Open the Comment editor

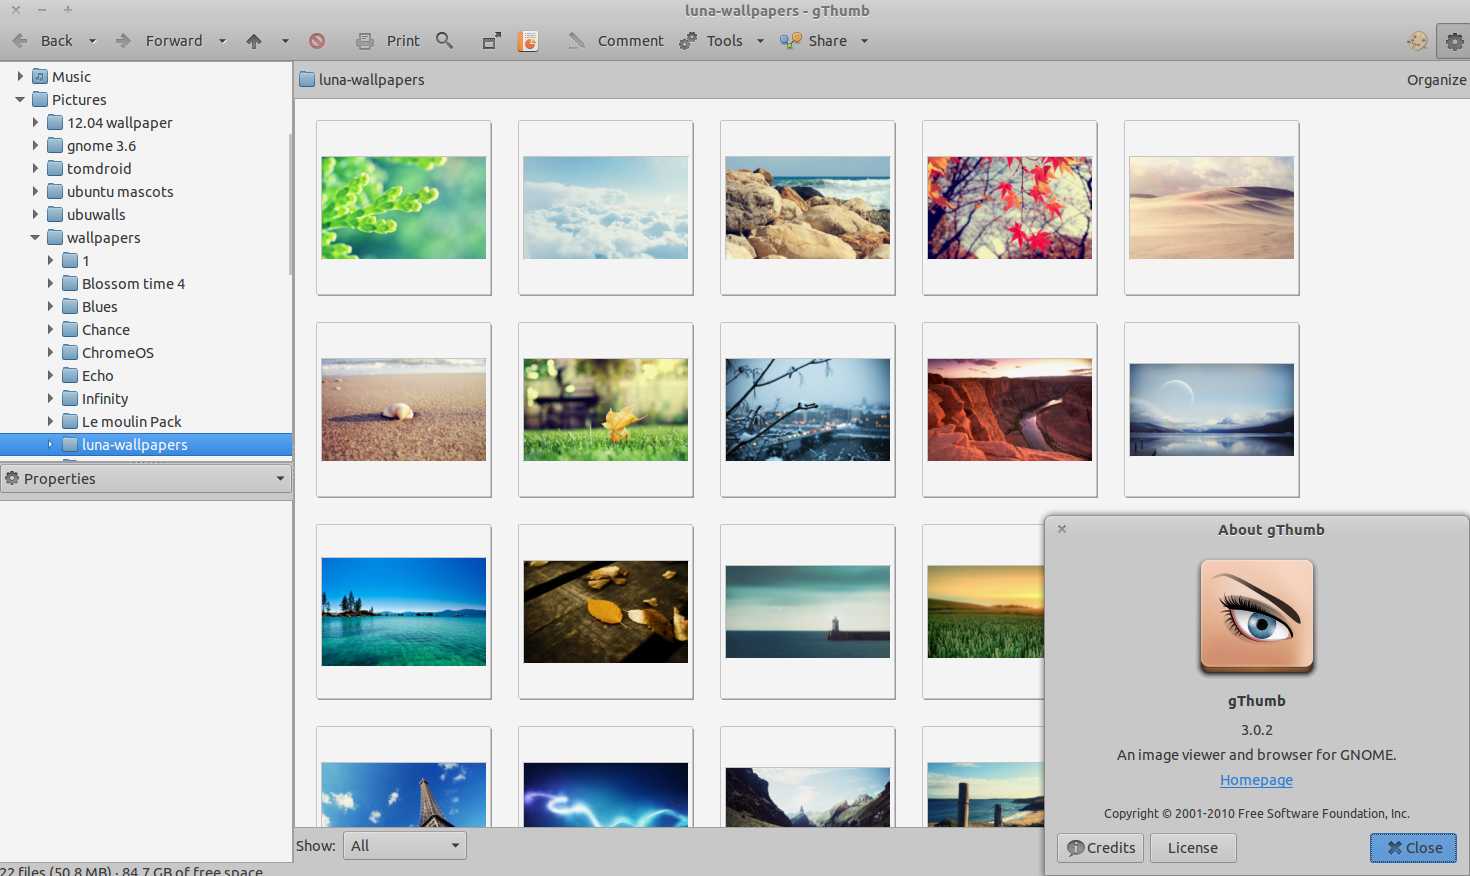tap(615, 41)
